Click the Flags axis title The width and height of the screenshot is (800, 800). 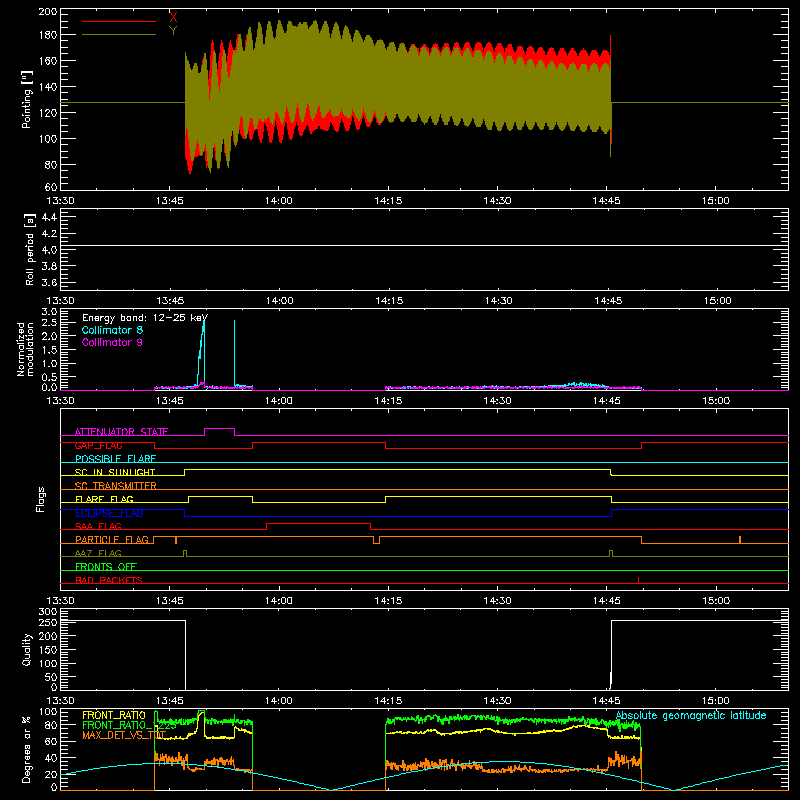[40, 499]
